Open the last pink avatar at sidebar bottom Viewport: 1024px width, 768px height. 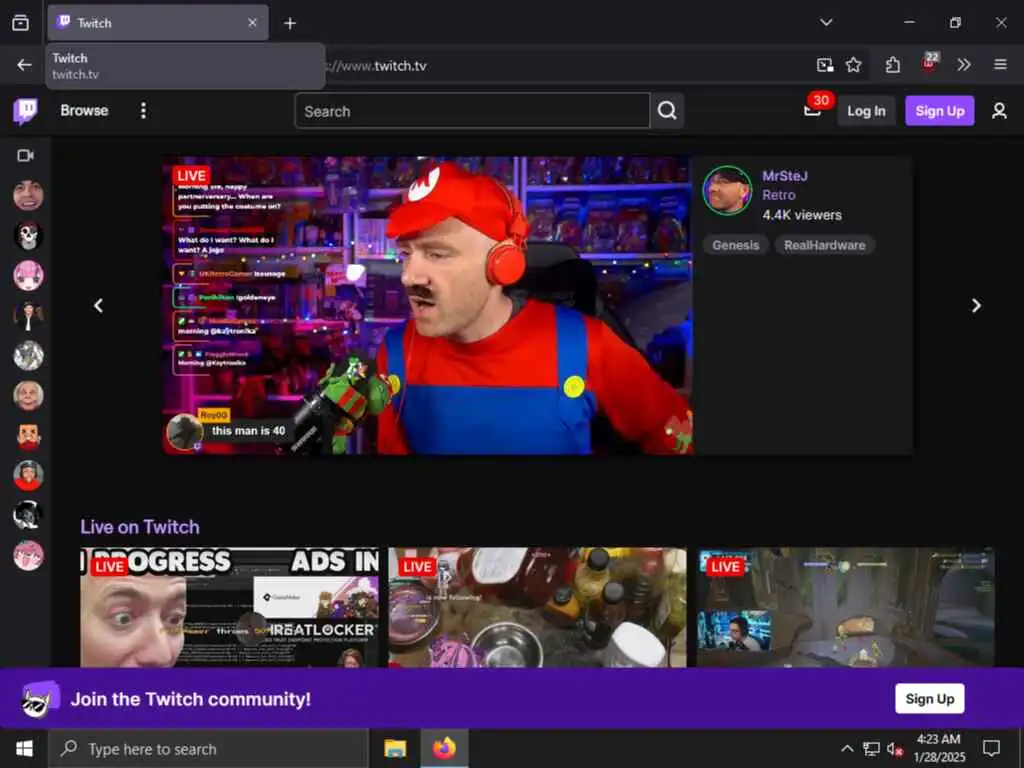[28, 556]
